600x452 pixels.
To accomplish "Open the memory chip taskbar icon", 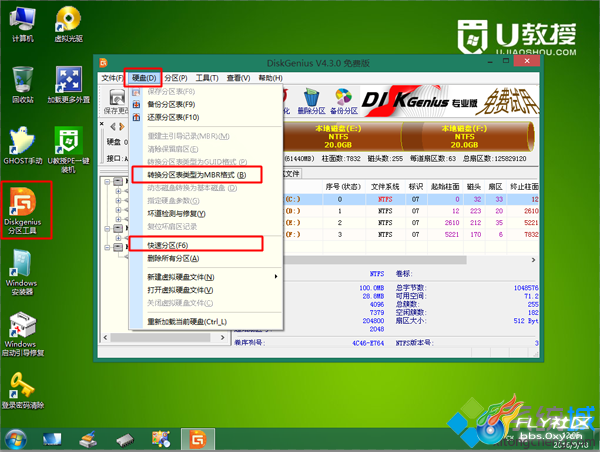I will (125, 440).
